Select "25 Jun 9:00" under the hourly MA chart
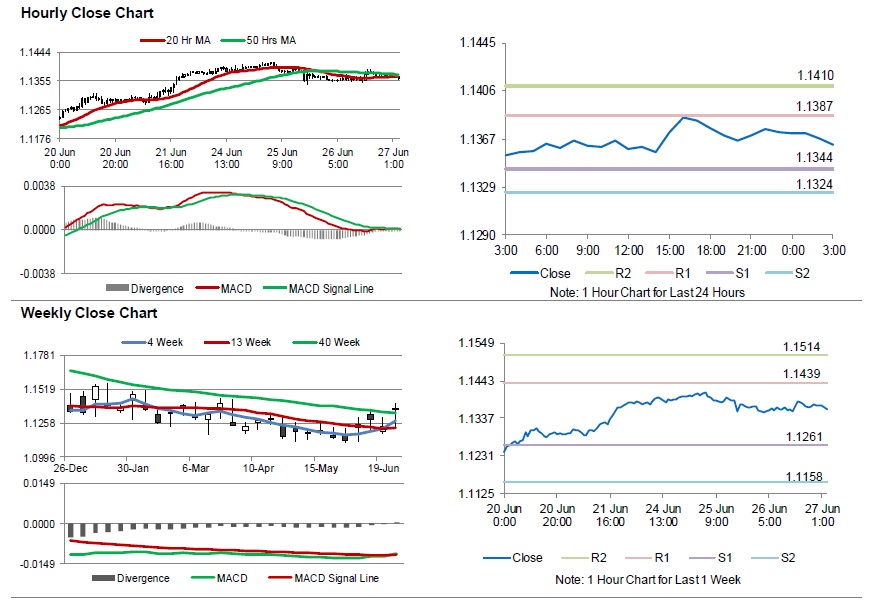The image size is (873, 601). click(x=282, y=158)
